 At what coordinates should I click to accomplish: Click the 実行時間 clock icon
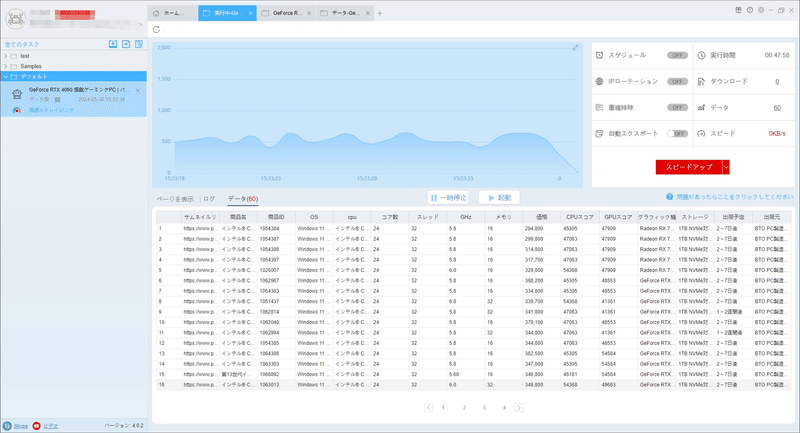tap(702, 55)
